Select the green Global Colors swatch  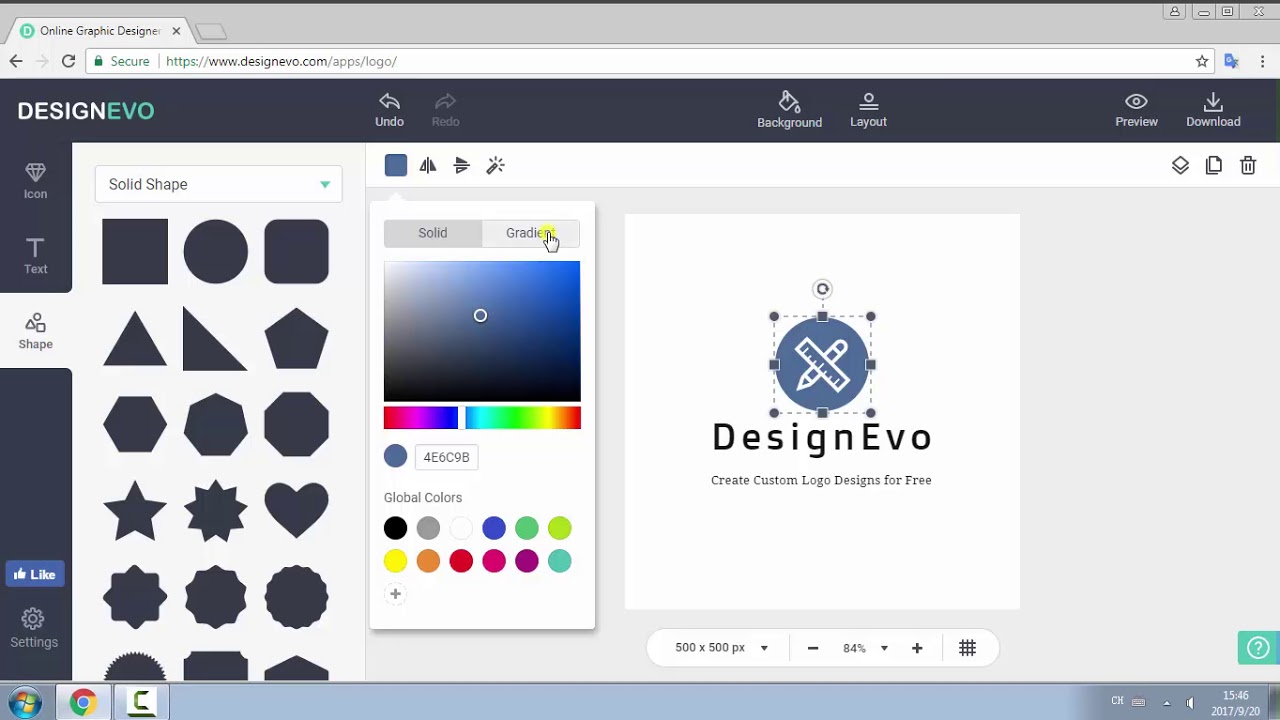coord(527,528)
